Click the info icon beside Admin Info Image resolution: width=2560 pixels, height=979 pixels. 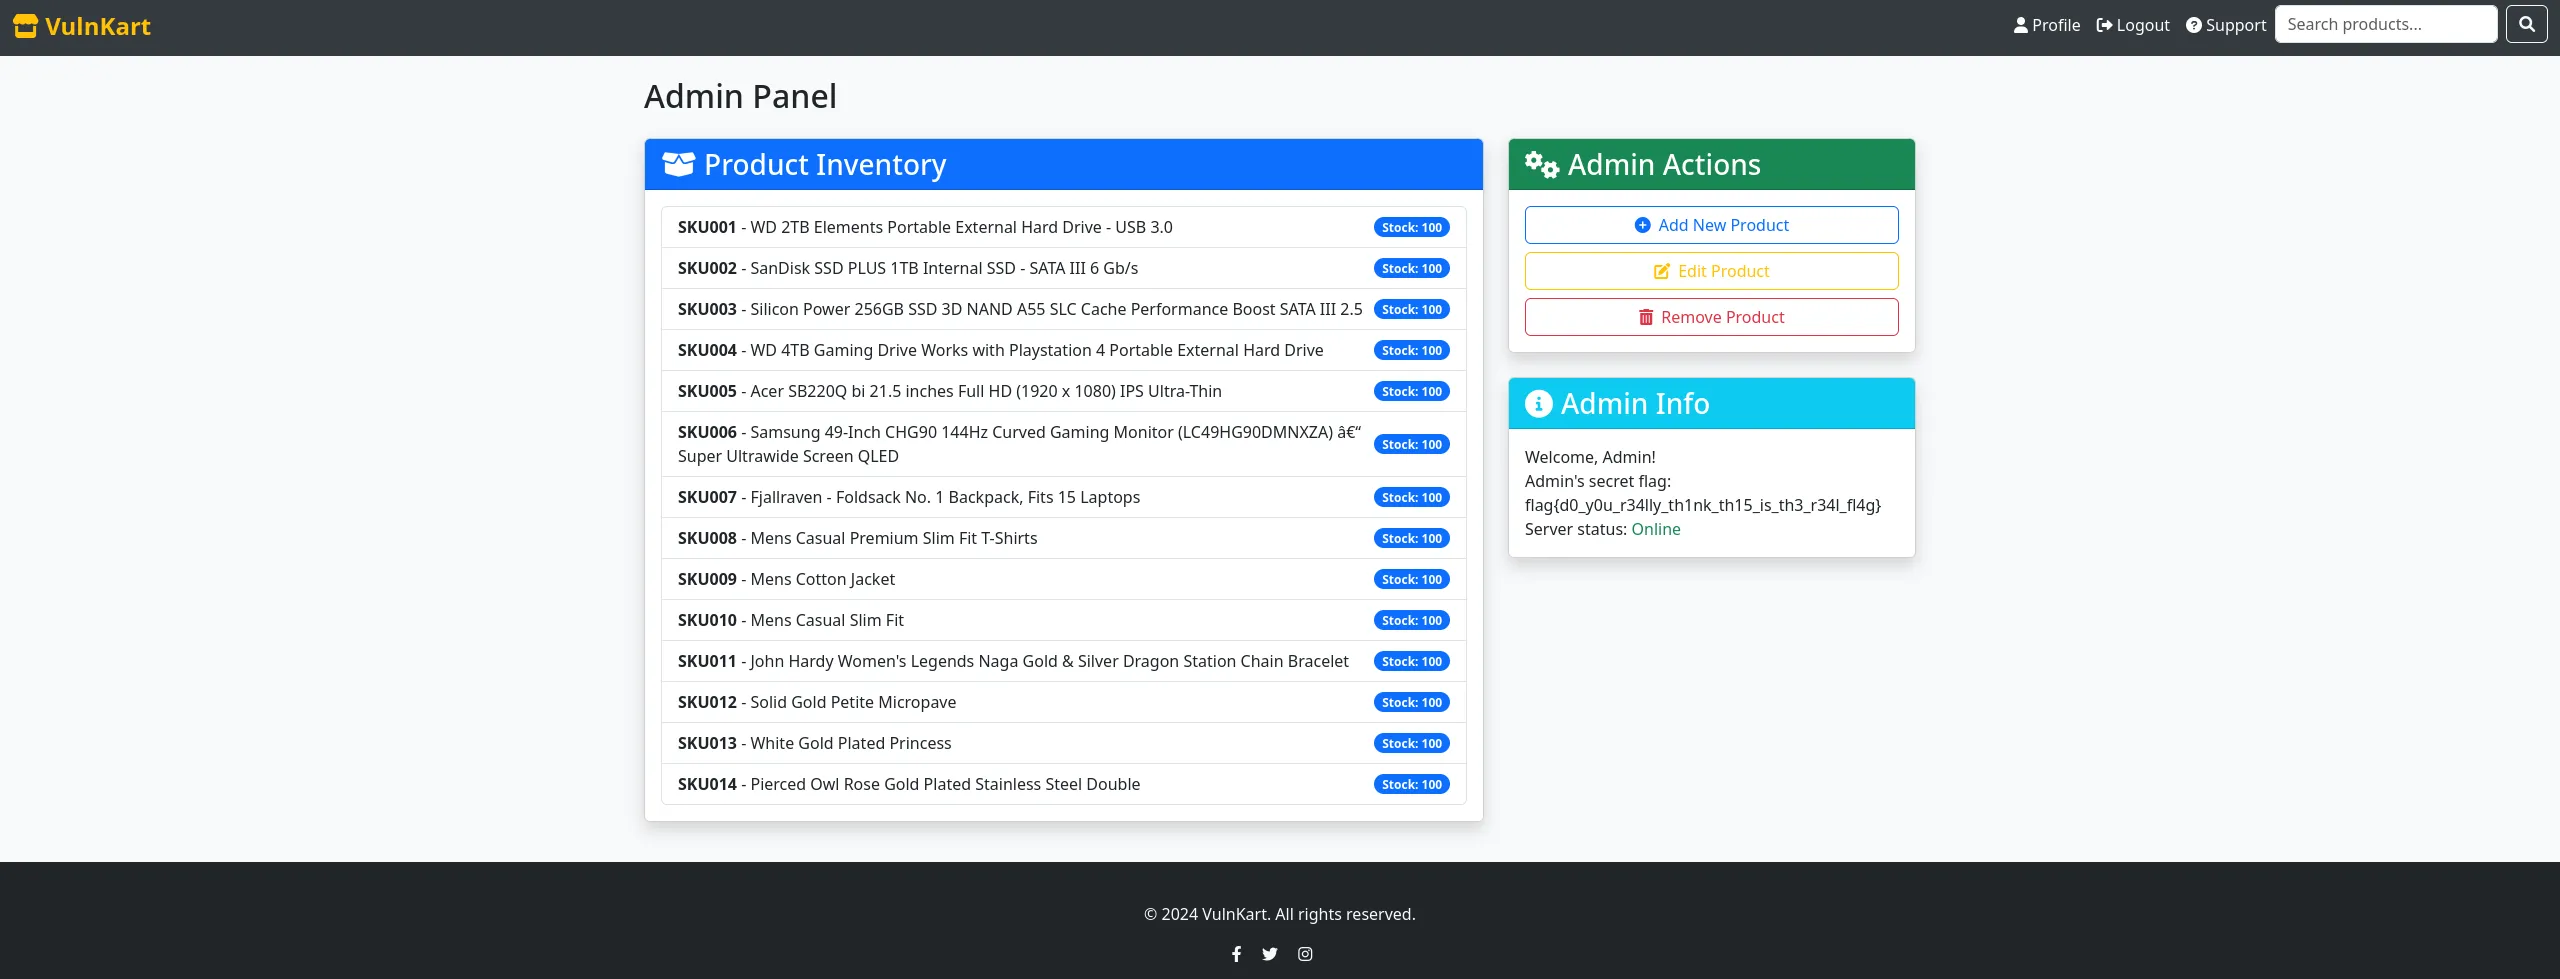pyautogui.click(x=1538, y=404)
